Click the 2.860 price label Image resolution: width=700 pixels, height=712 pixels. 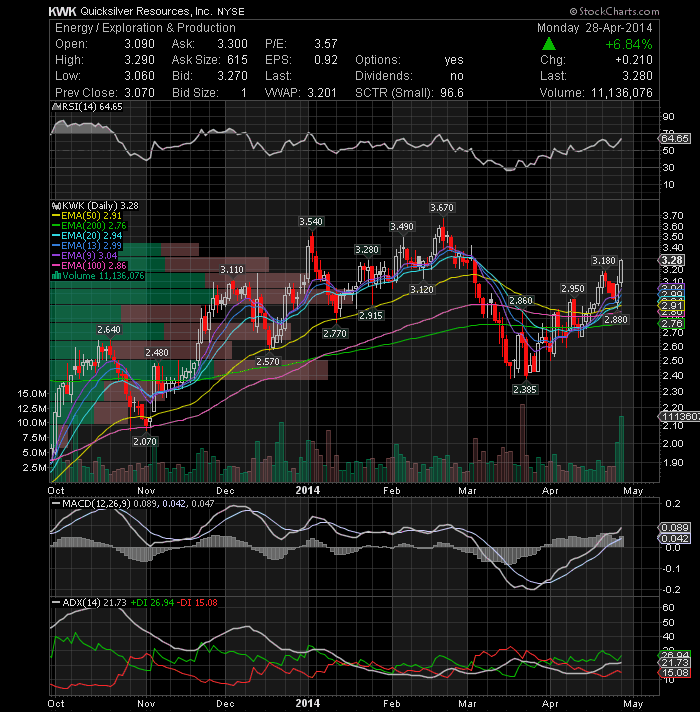pos(521,301)
